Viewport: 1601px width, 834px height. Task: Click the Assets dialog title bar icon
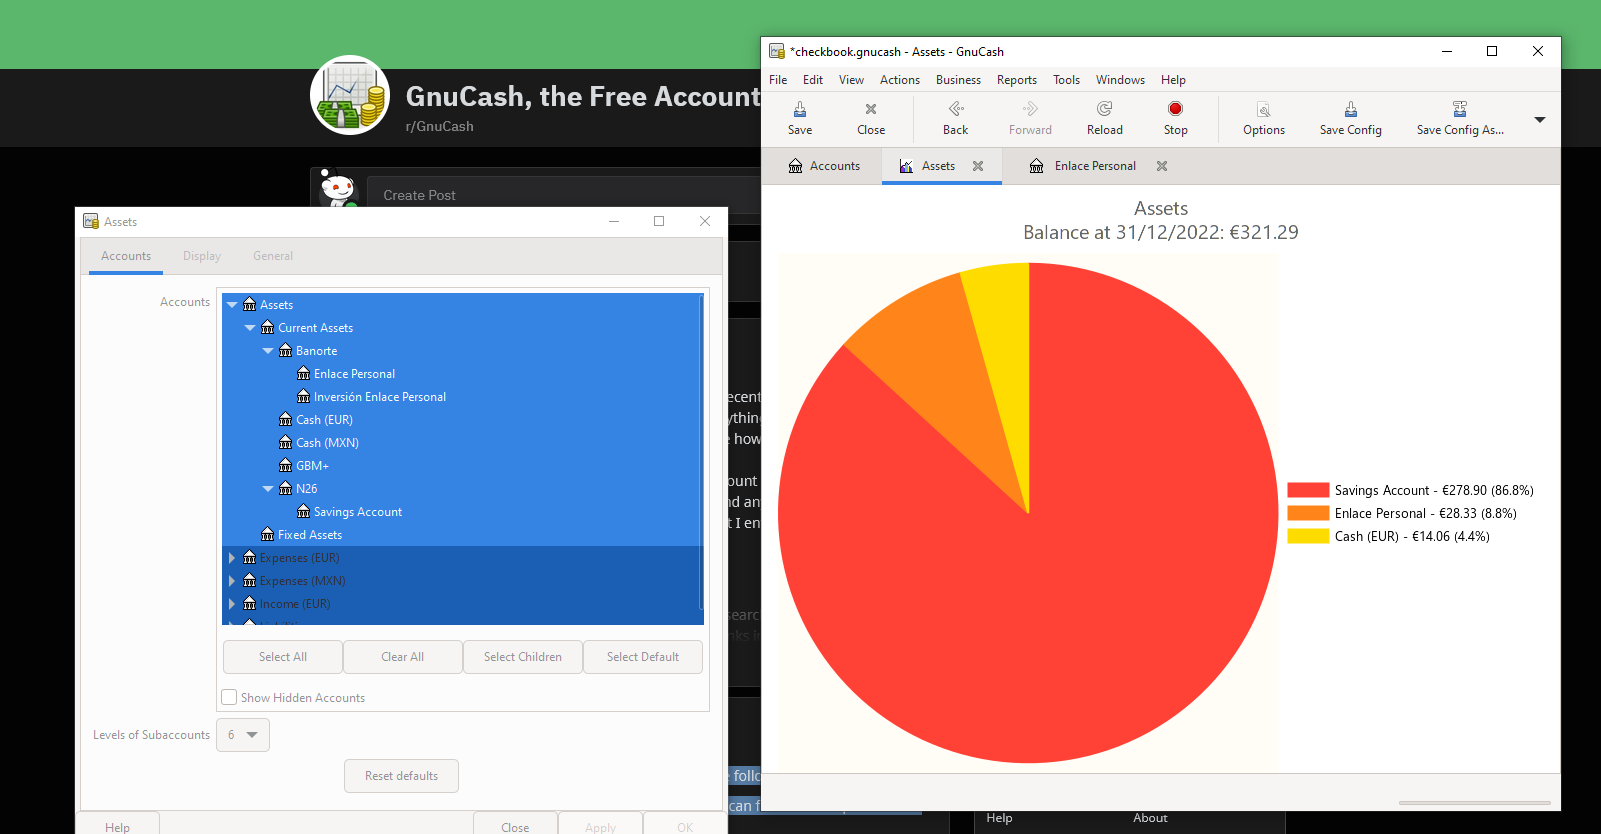click(91, 221)
